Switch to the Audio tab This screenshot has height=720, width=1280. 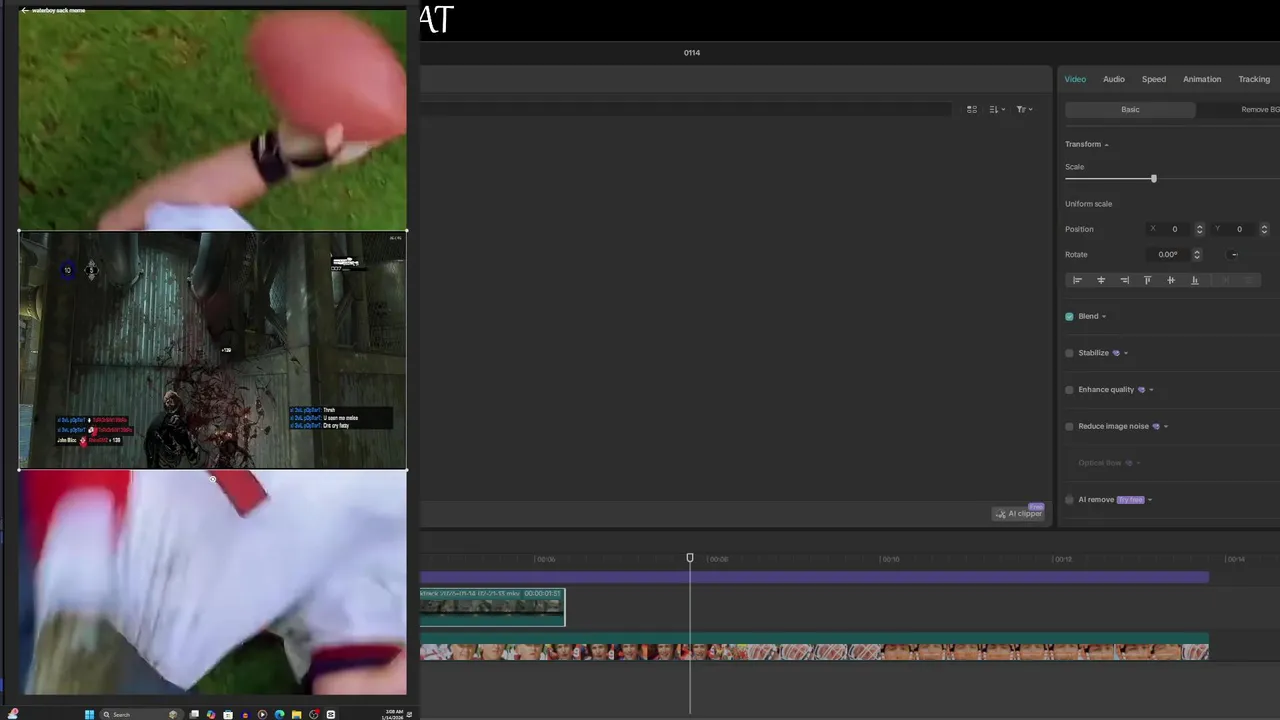pos(1114,79)
